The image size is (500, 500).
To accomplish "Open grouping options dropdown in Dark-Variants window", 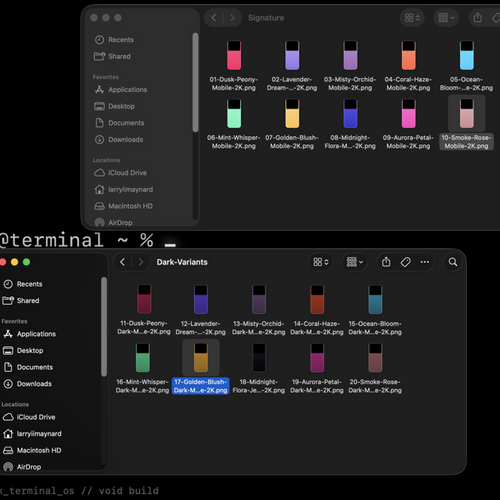I will click(355, 262).
